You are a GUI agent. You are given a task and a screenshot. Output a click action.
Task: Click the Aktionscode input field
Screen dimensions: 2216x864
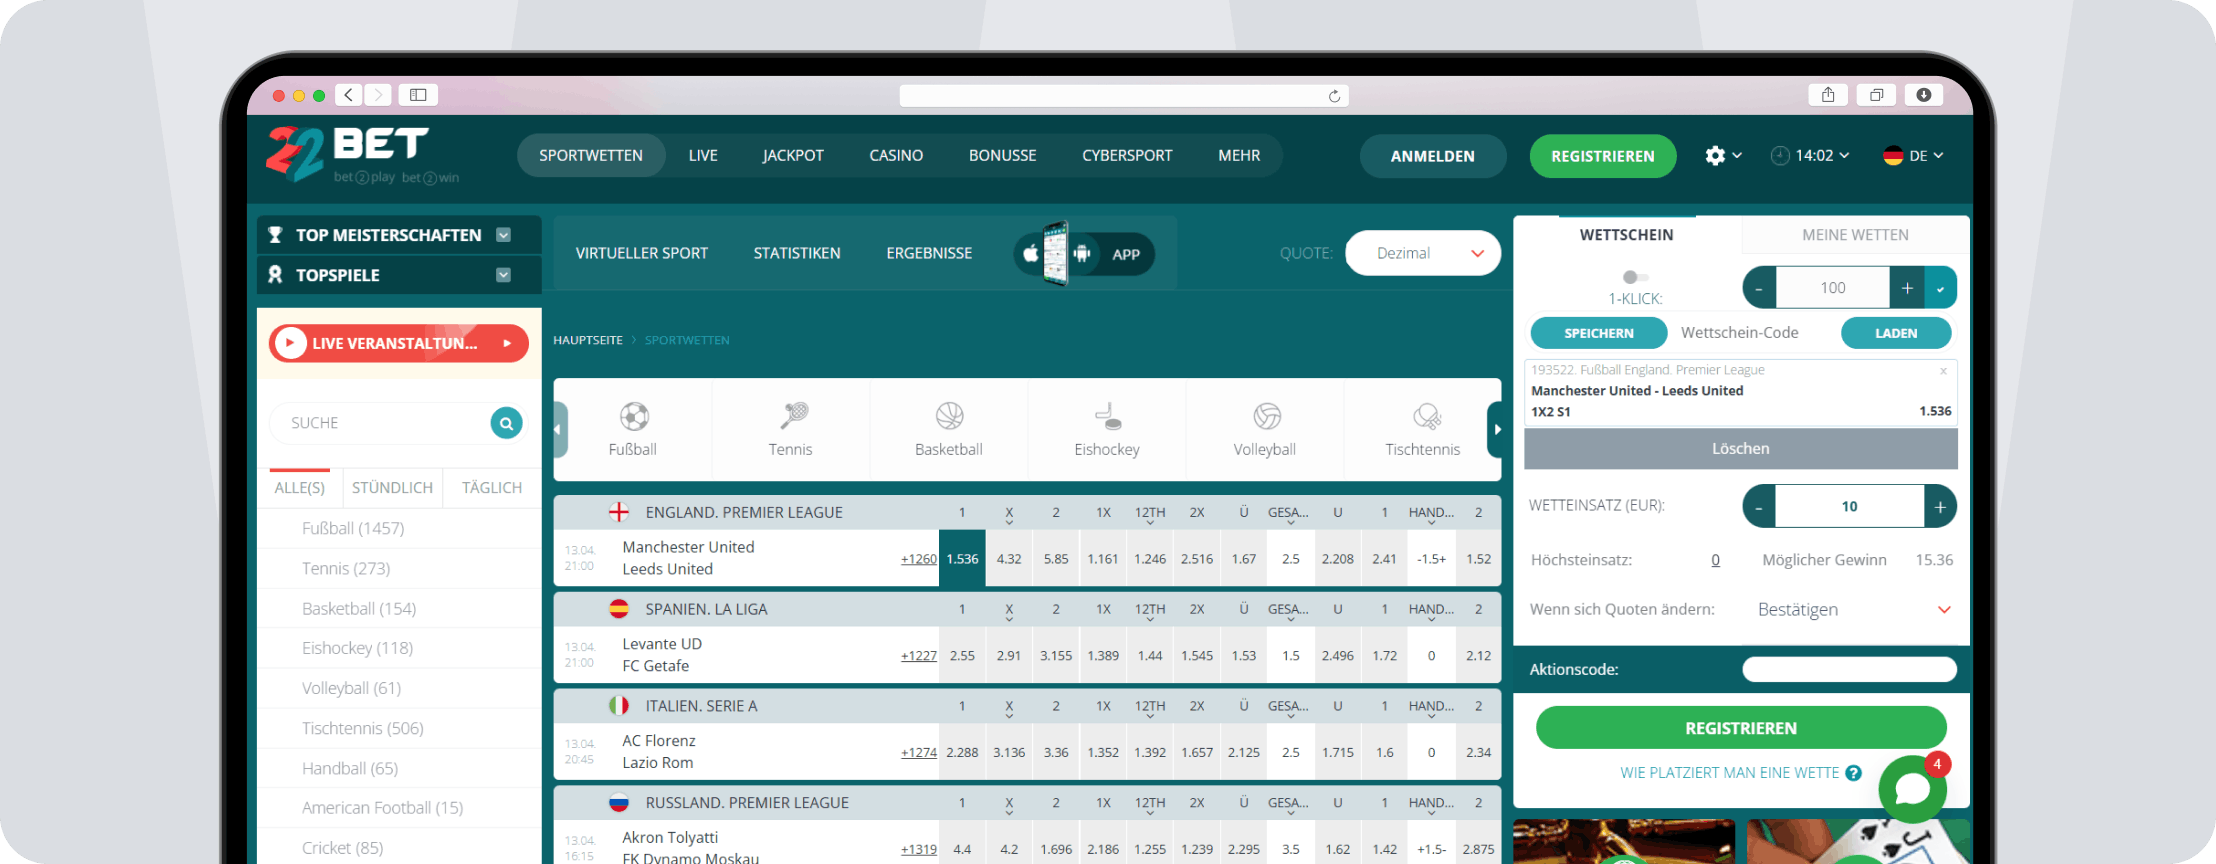1850,670
